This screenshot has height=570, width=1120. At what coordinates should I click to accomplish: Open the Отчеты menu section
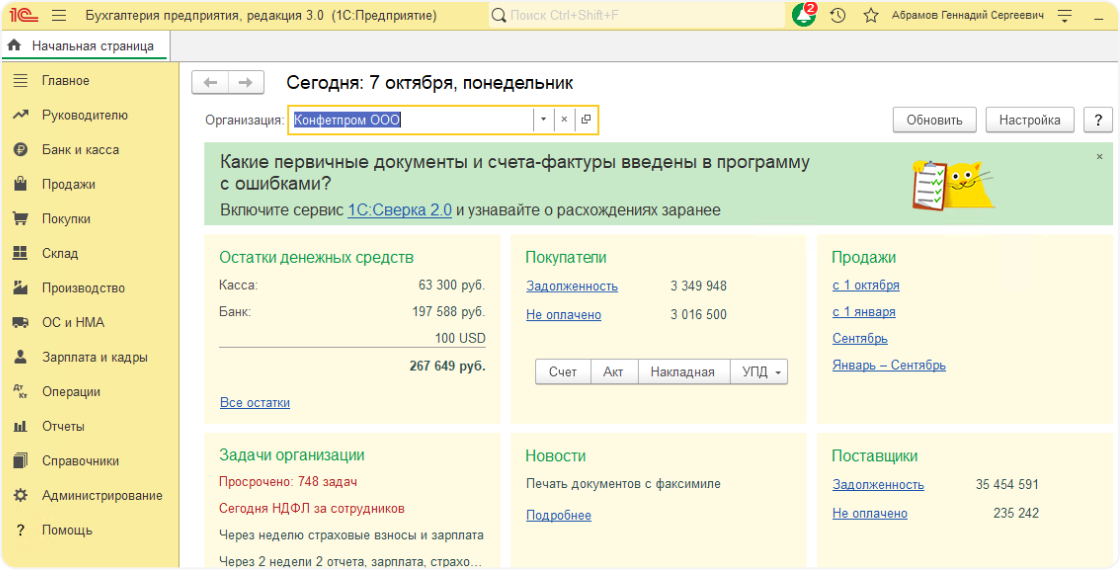[x=64, y=426]
